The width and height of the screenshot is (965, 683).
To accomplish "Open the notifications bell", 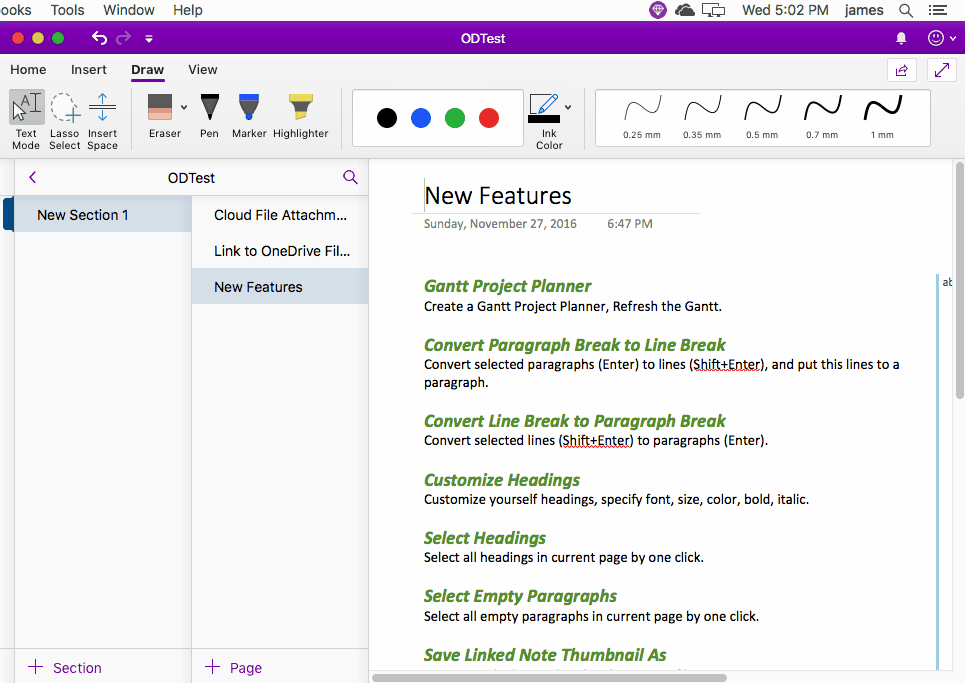I will tap(901, 38).
